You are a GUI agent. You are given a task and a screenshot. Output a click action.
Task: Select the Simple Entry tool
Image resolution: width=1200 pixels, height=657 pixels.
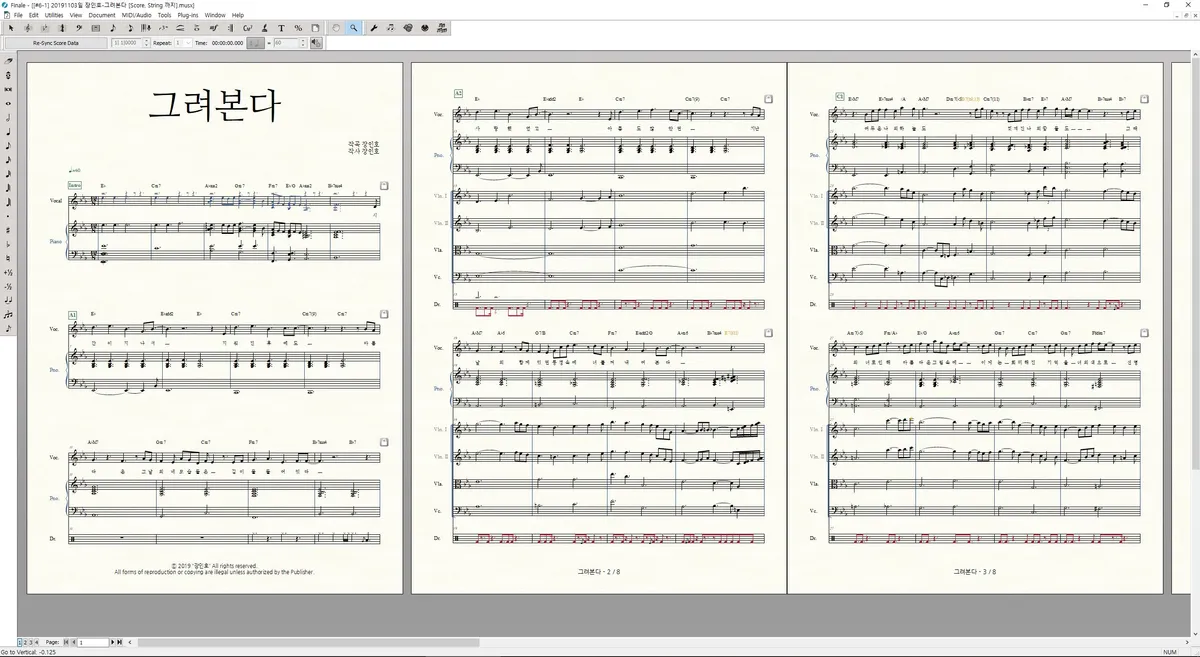tap(113, 28)
